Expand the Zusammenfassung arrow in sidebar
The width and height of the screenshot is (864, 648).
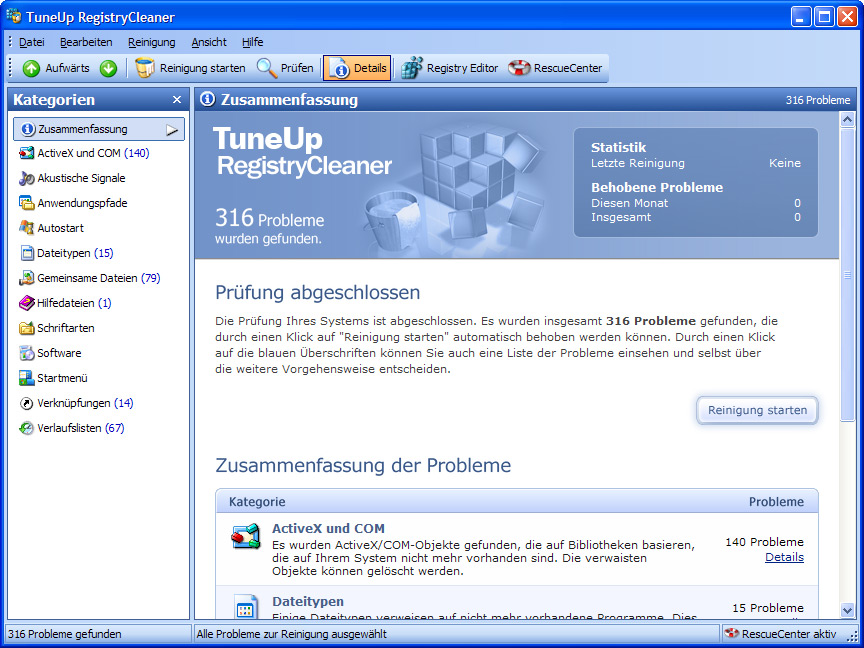click(x=172, y=130)
